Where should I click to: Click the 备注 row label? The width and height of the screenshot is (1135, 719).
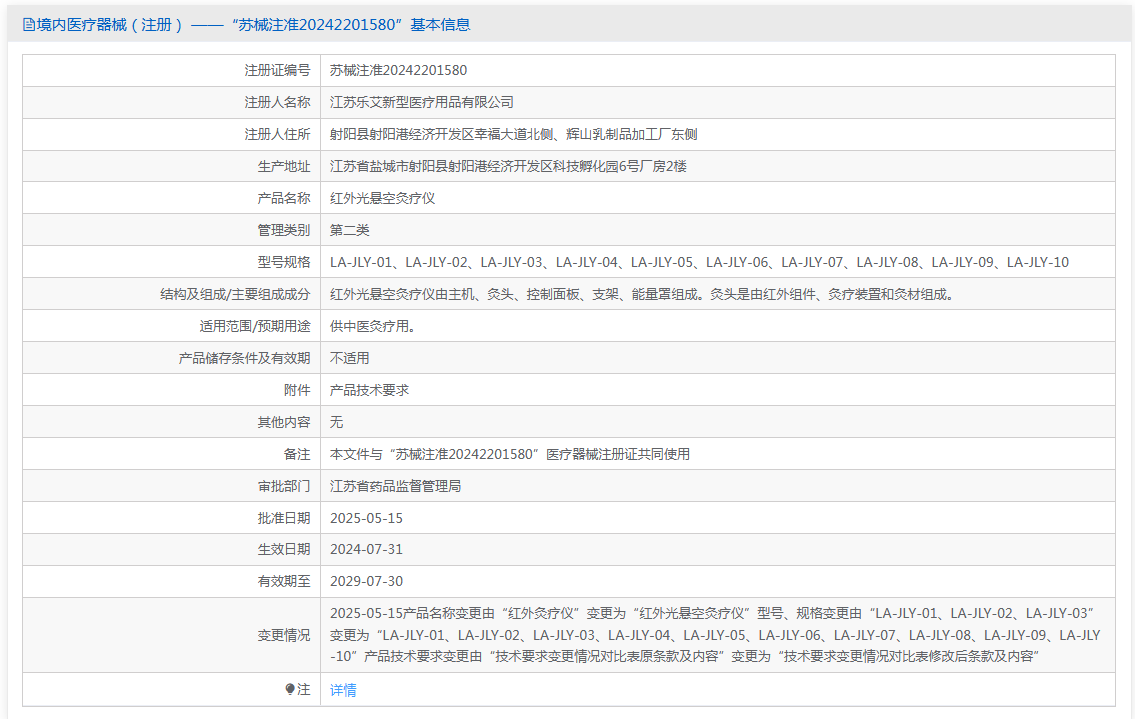coord(297,454)
